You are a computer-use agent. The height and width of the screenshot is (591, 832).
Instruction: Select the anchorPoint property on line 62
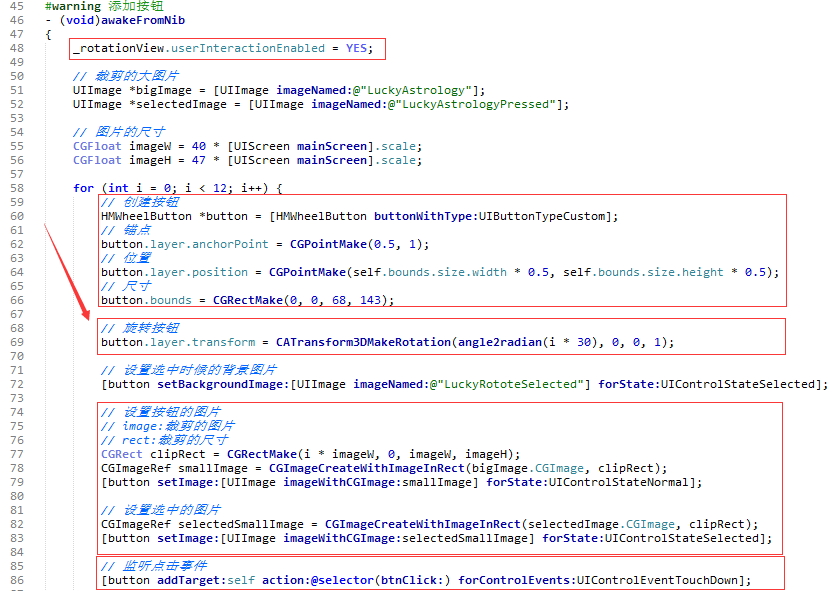point(230,244)
